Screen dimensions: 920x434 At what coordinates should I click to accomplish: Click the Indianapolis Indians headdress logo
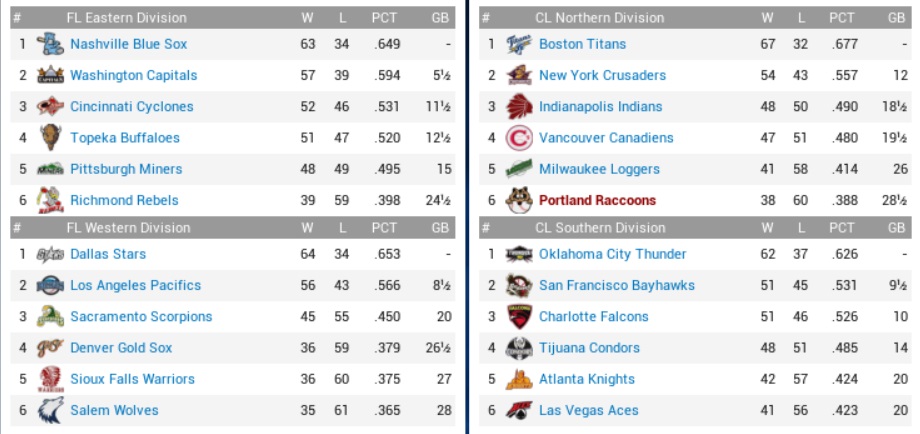point(518,106)
